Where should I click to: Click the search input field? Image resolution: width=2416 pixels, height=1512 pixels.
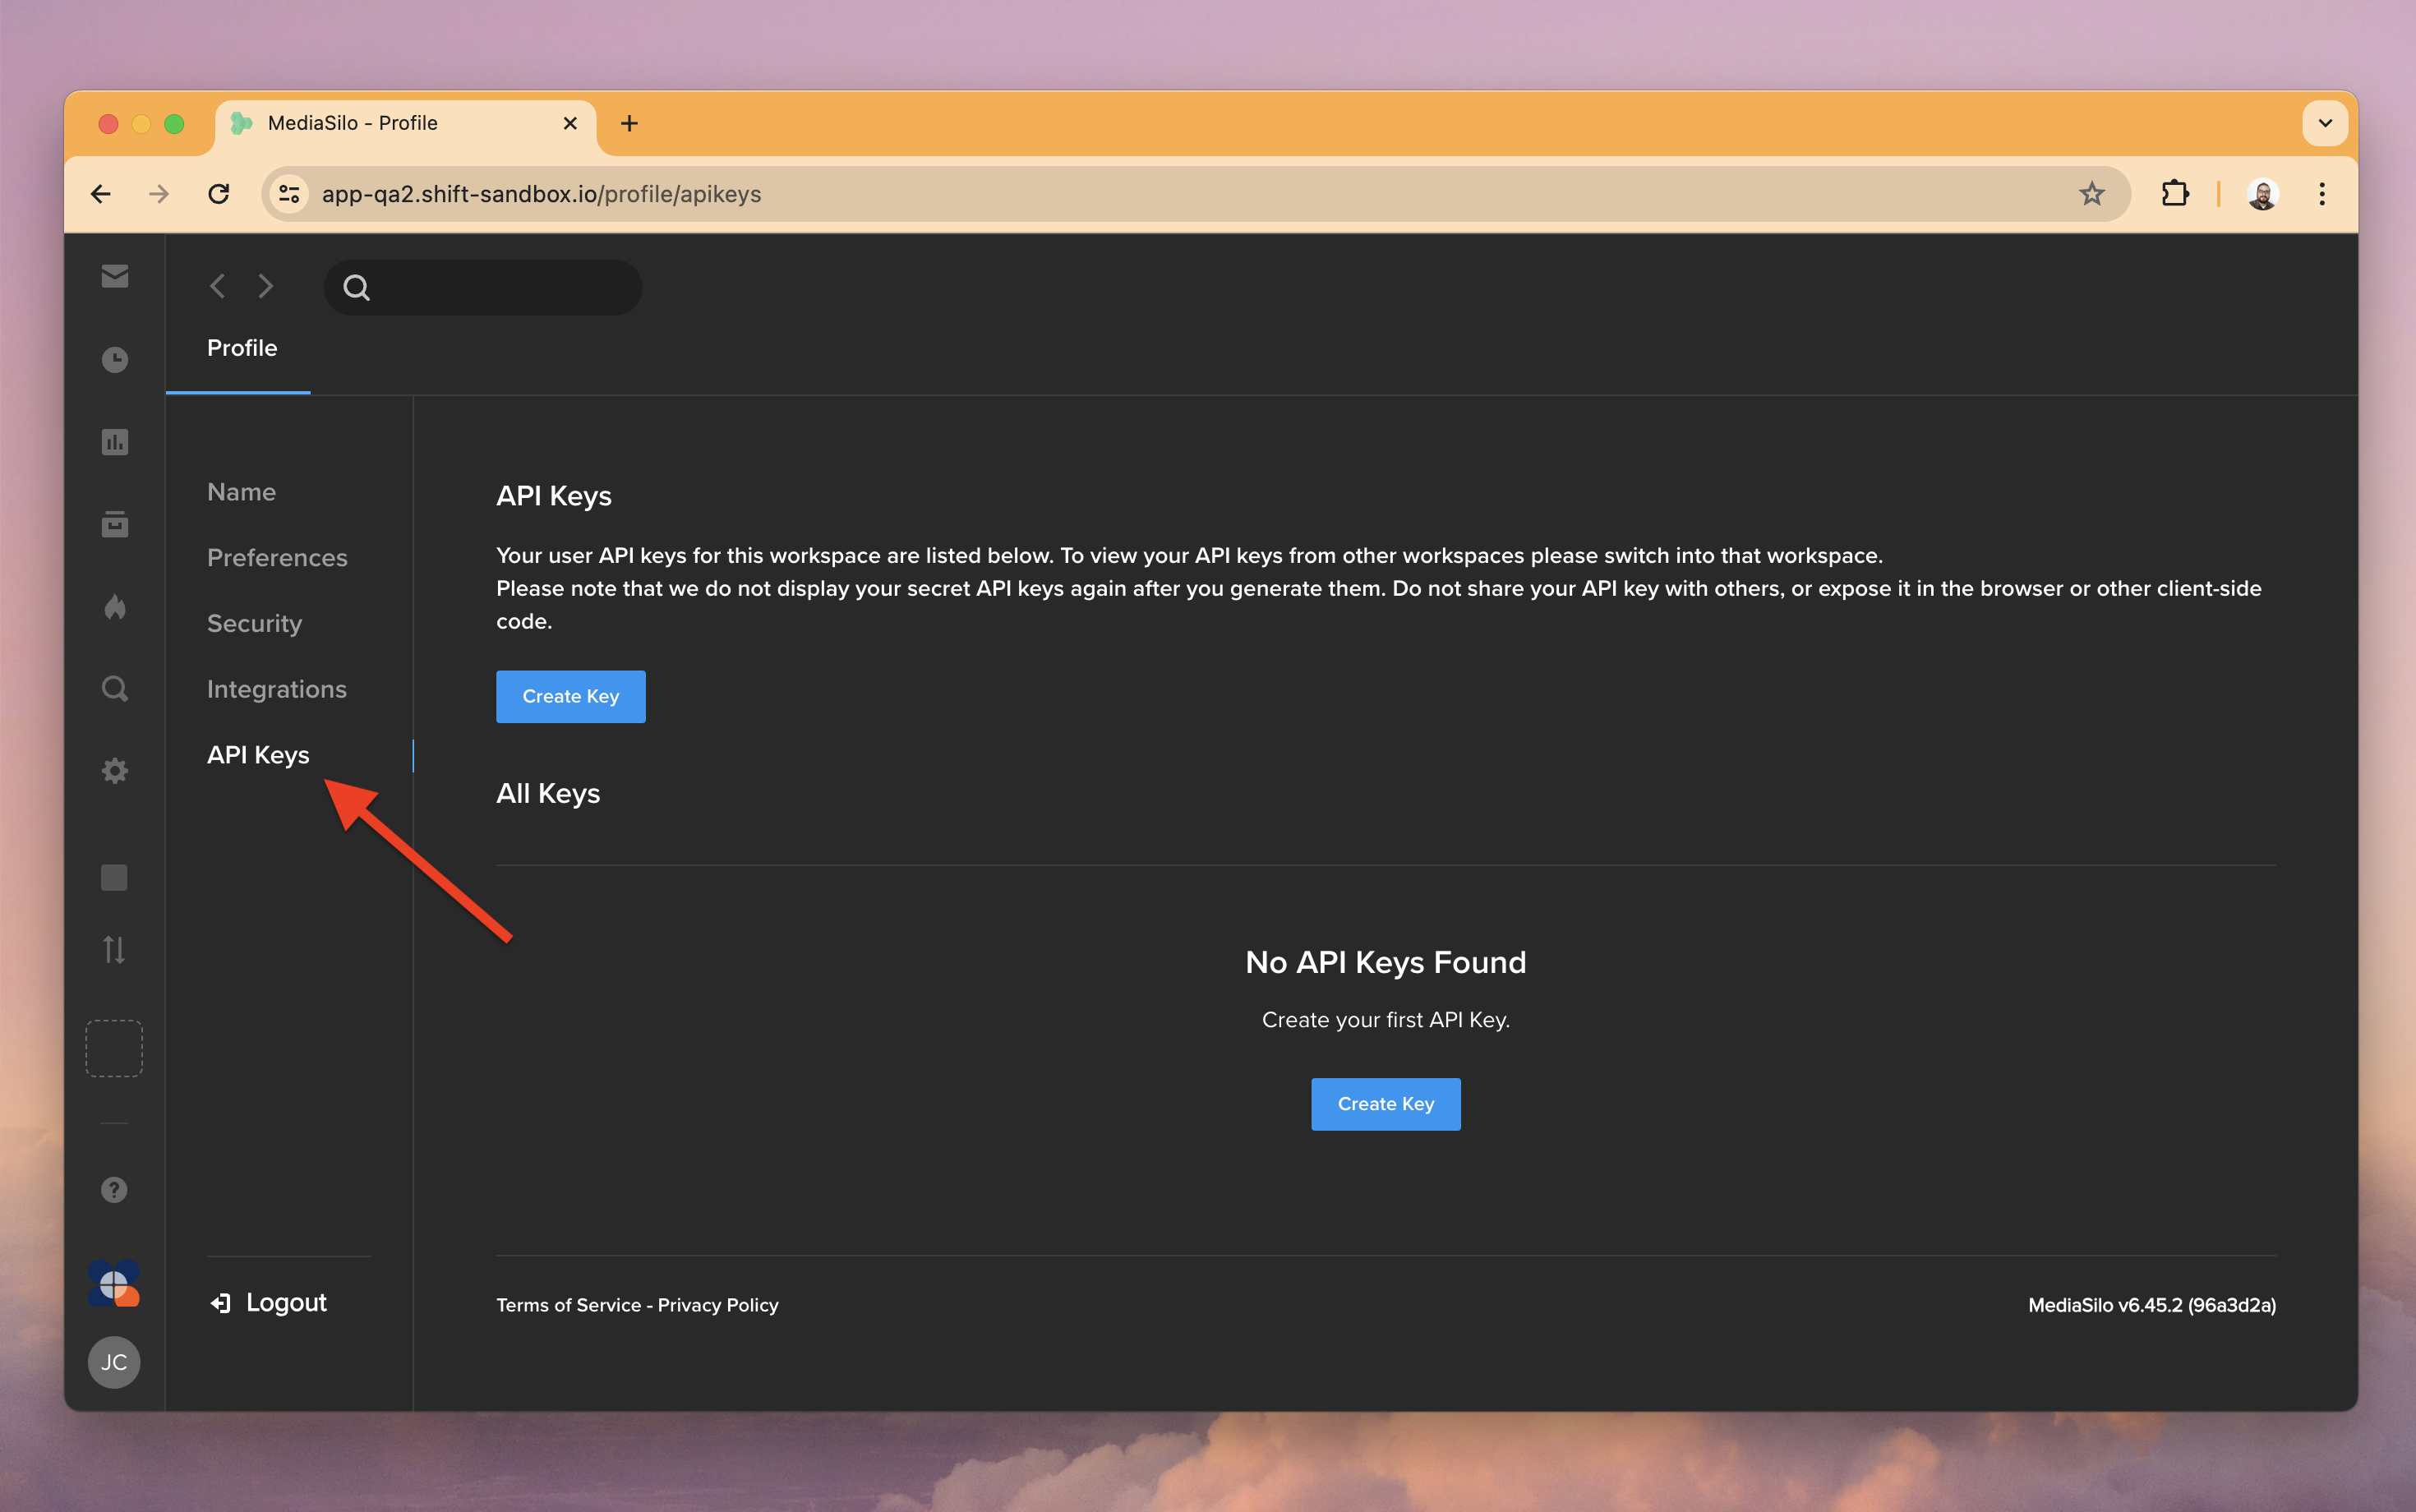(x=484, y=287)
